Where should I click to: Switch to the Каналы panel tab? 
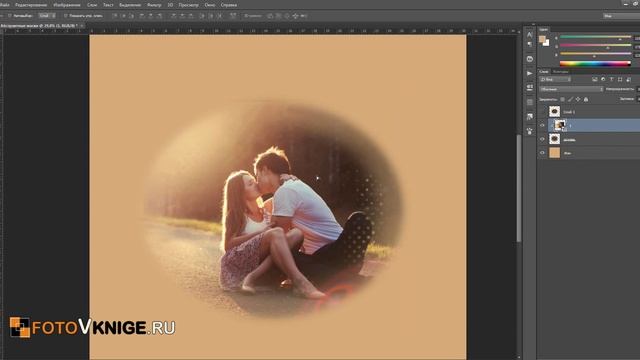560,71
